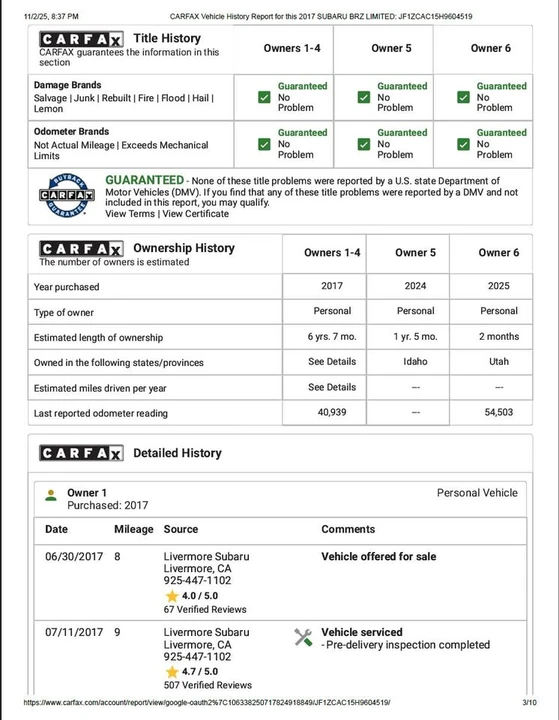Viewport: 559px width, 720px height.
Task: Click See Details in miles driven row
Action: [332, 388]
